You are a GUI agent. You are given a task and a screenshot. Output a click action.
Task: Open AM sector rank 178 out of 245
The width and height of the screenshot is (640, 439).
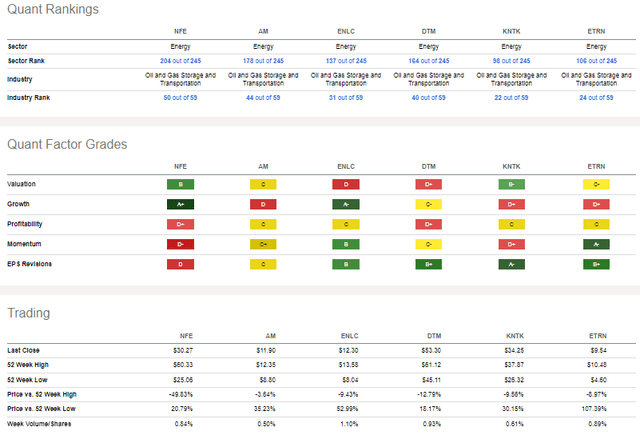pos(263,61)
